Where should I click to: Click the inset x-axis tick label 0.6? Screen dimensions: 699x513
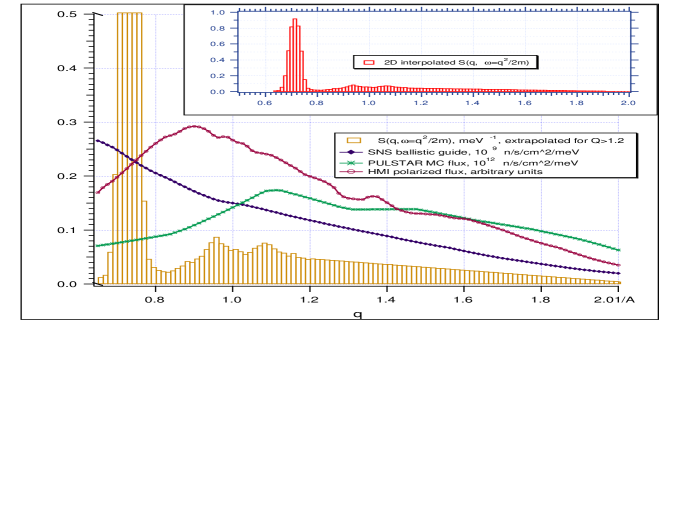(265, 103)
